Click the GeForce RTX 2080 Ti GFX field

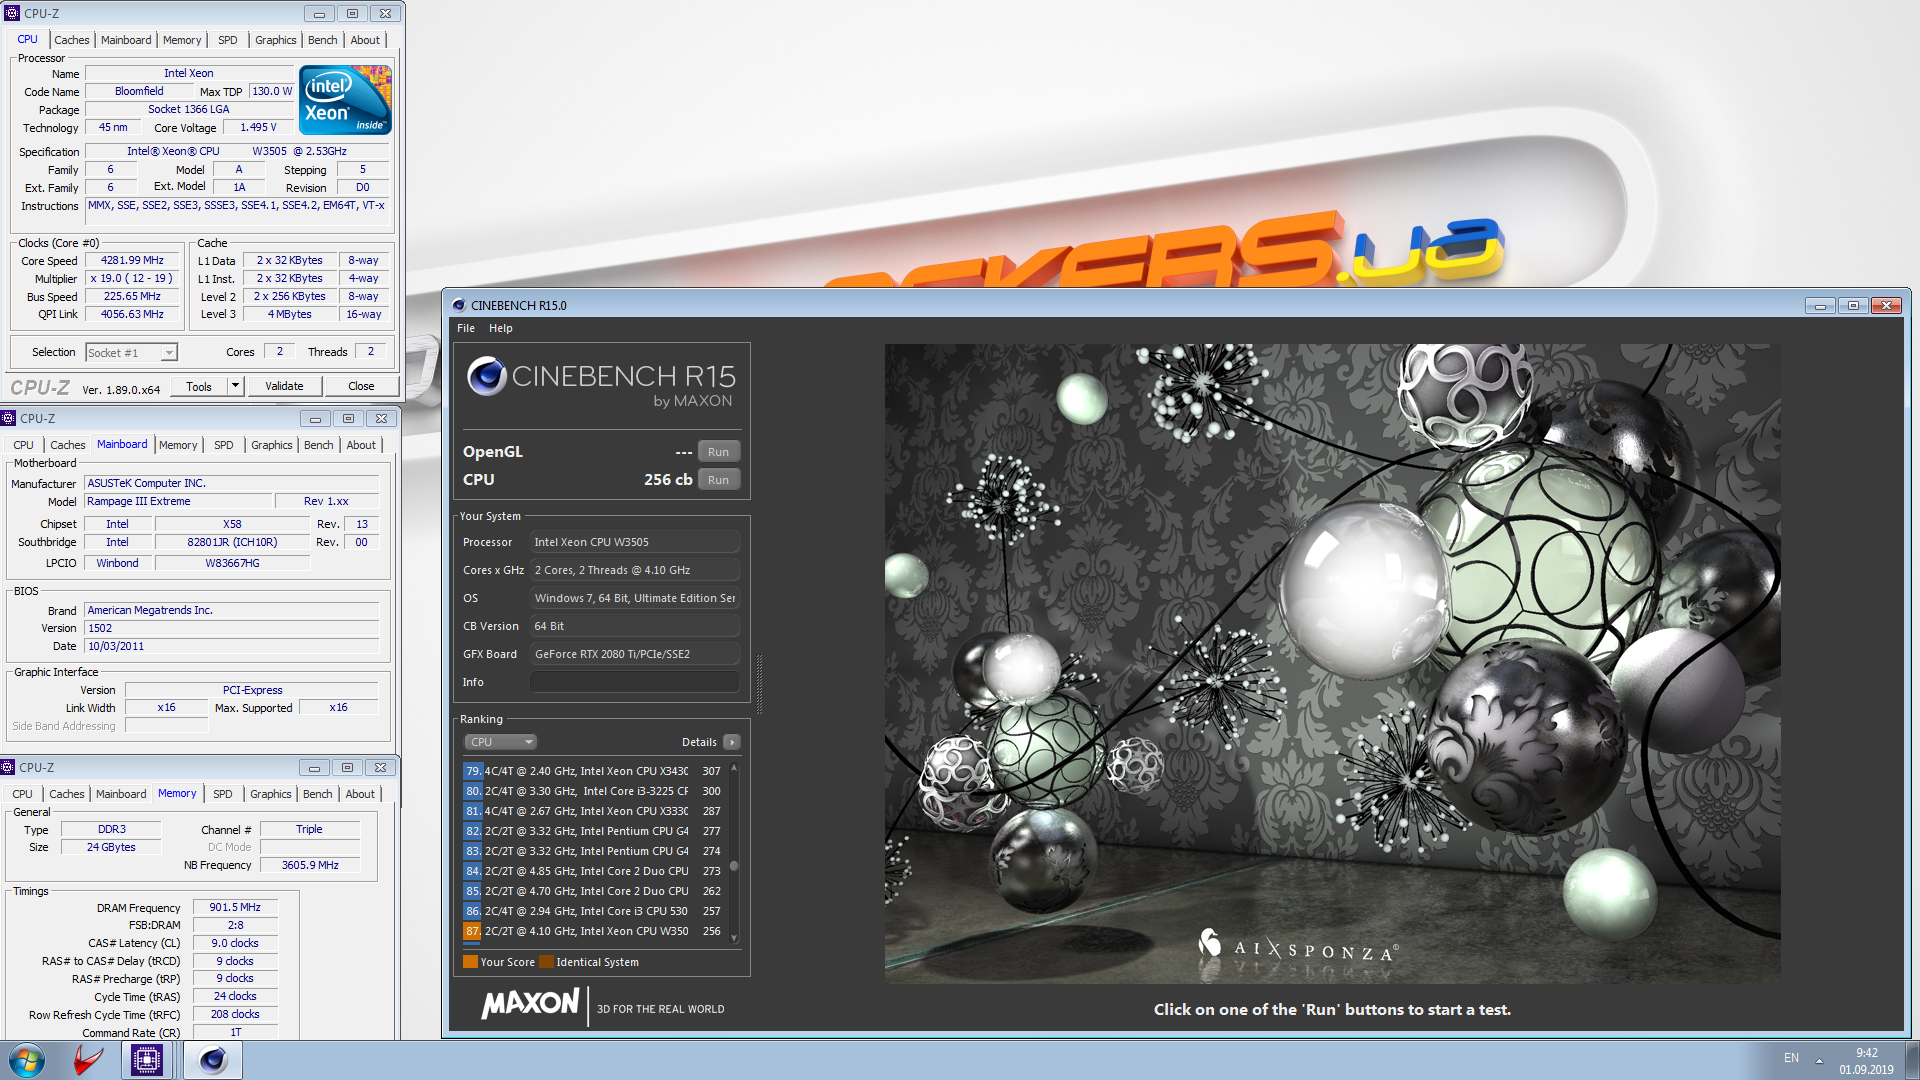[x=635, y=654]
